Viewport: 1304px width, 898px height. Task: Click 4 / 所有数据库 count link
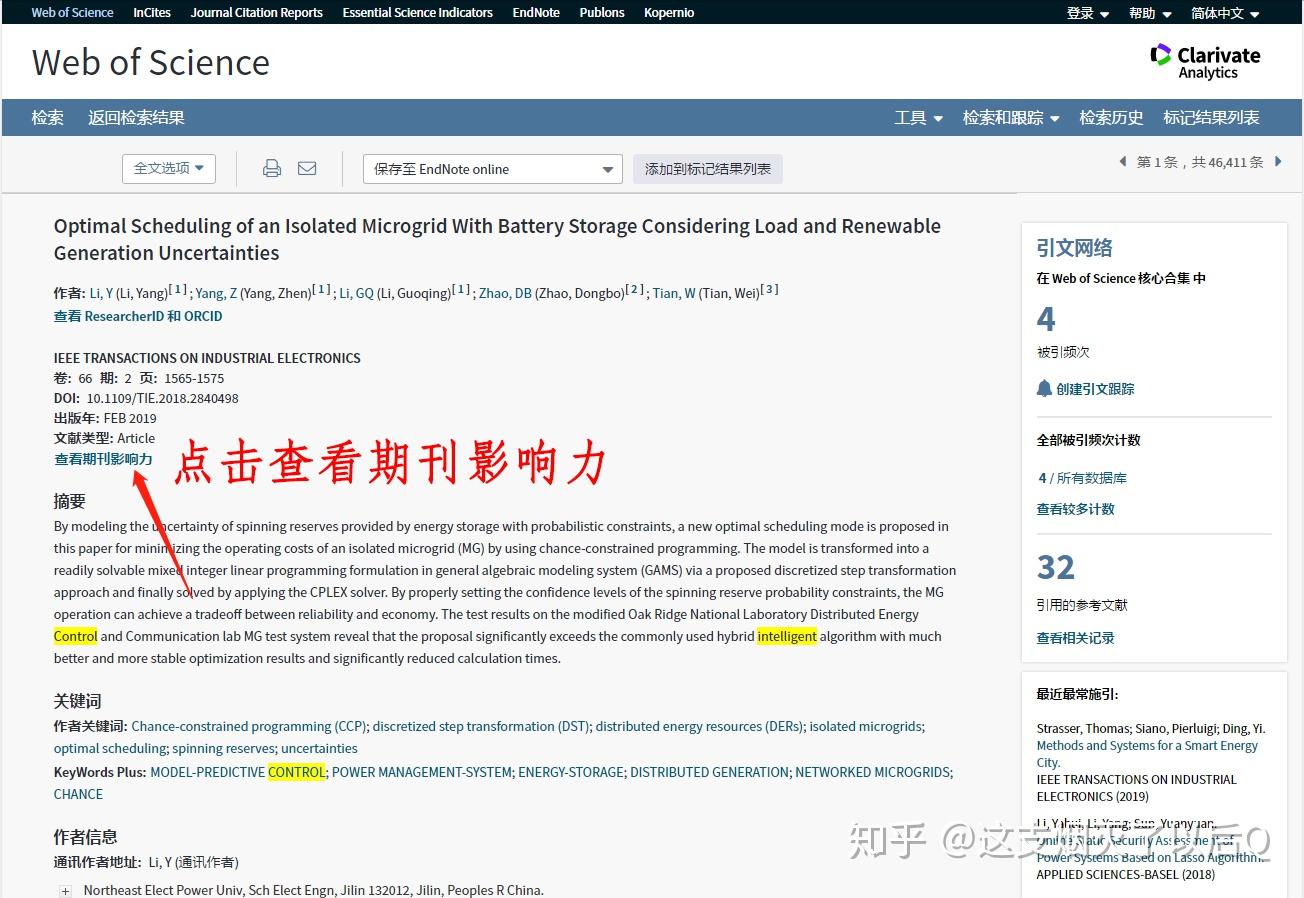(x=1082, y=478)
